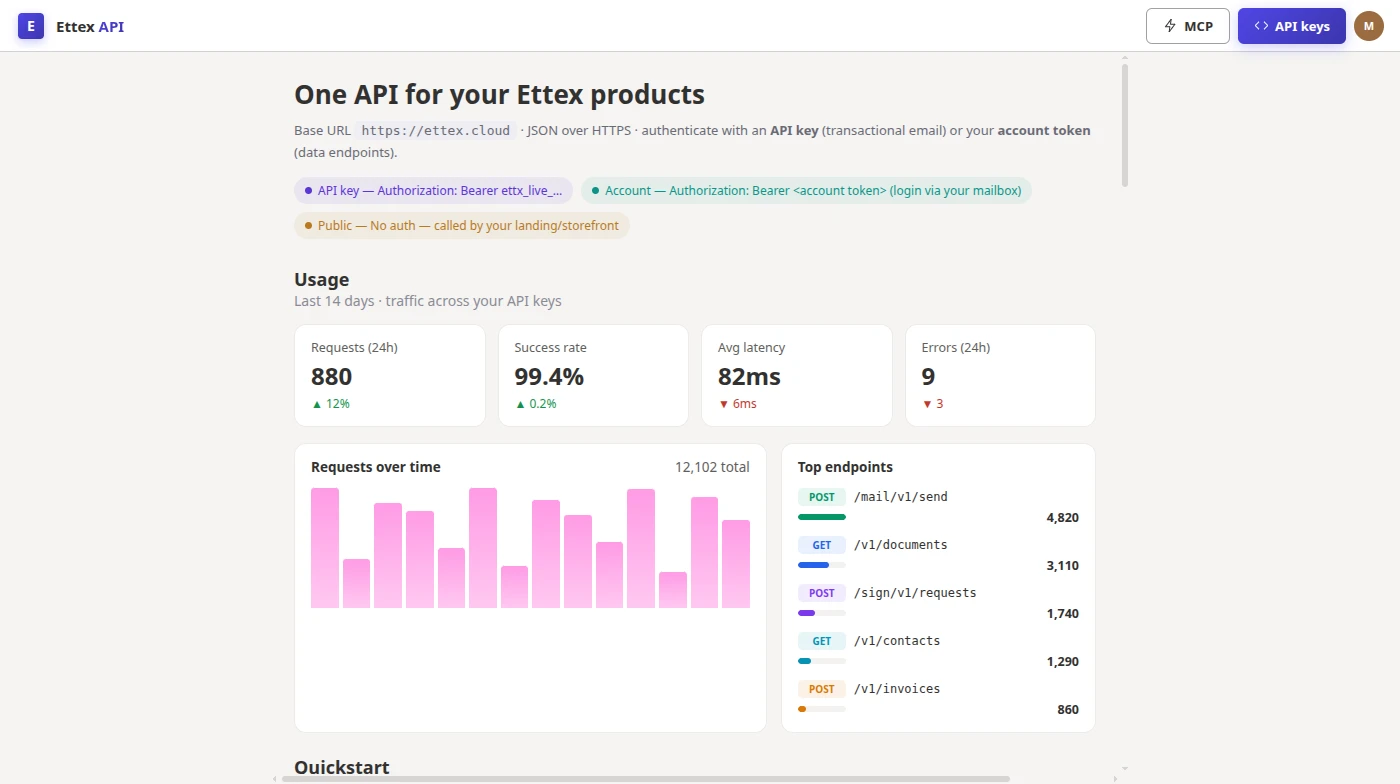Click the Errors (24h) card
The width and height of the screenshot is (1400, 784).
click(x=1000, y=375)
